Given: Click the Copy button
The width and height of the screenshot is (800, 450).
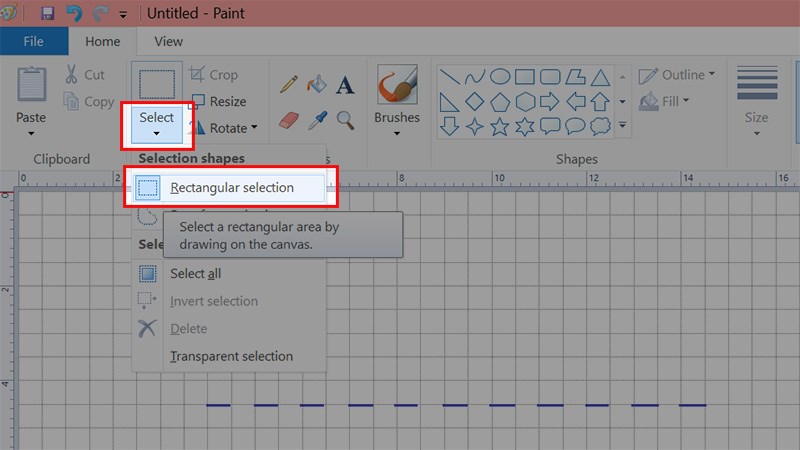Looking at the screenshot, I should coord(89,102).
